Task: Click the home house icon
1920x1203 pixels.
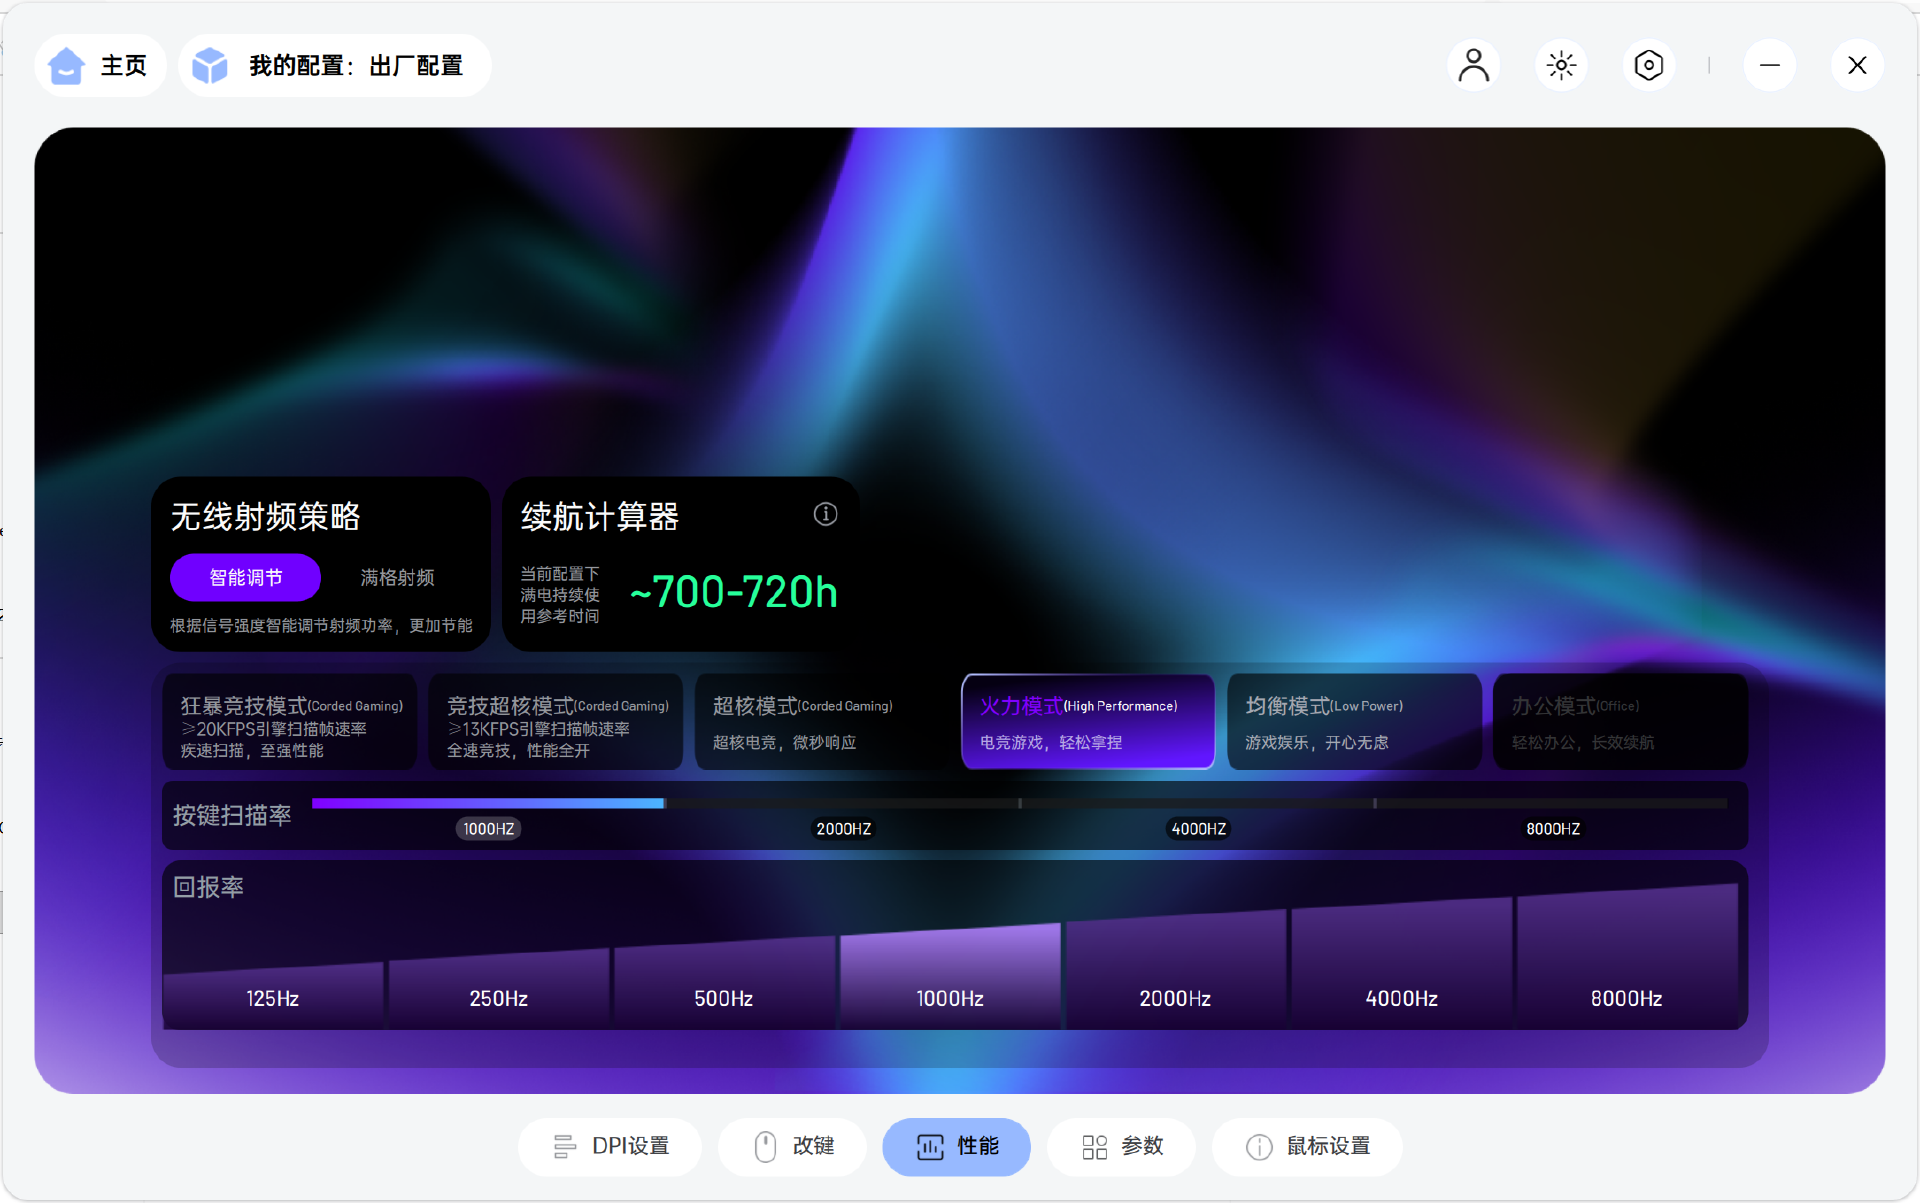Action: click(67, 66)
